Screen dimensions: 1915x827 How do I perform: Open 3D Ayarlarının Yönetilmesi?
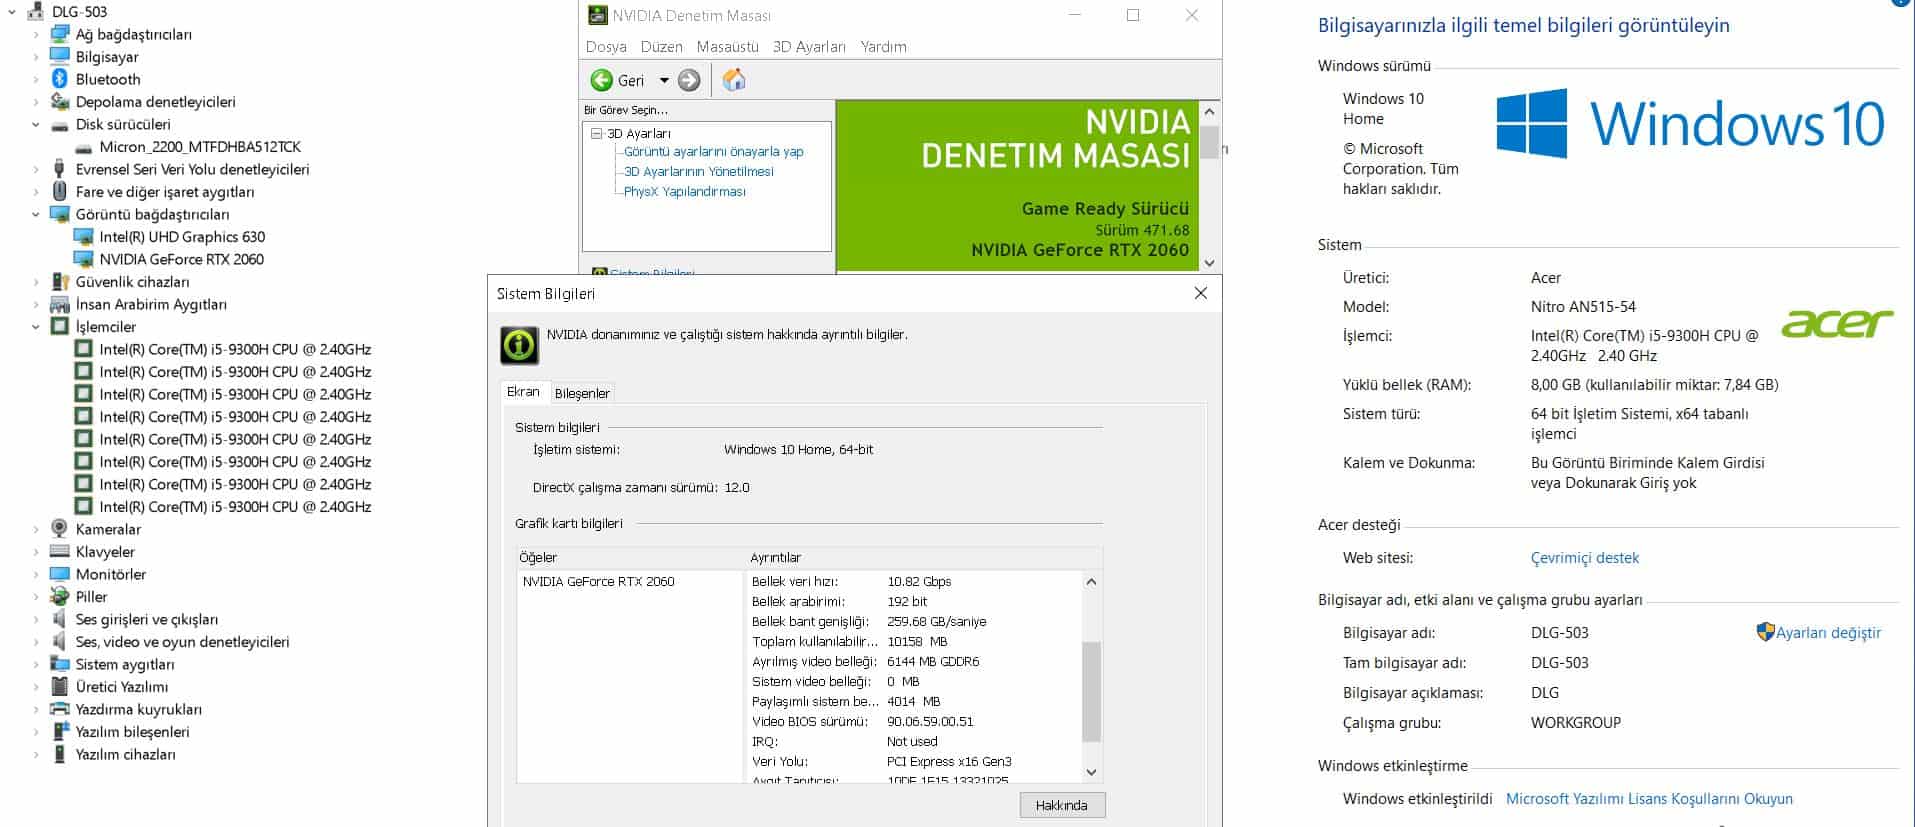tap(698, 171)
